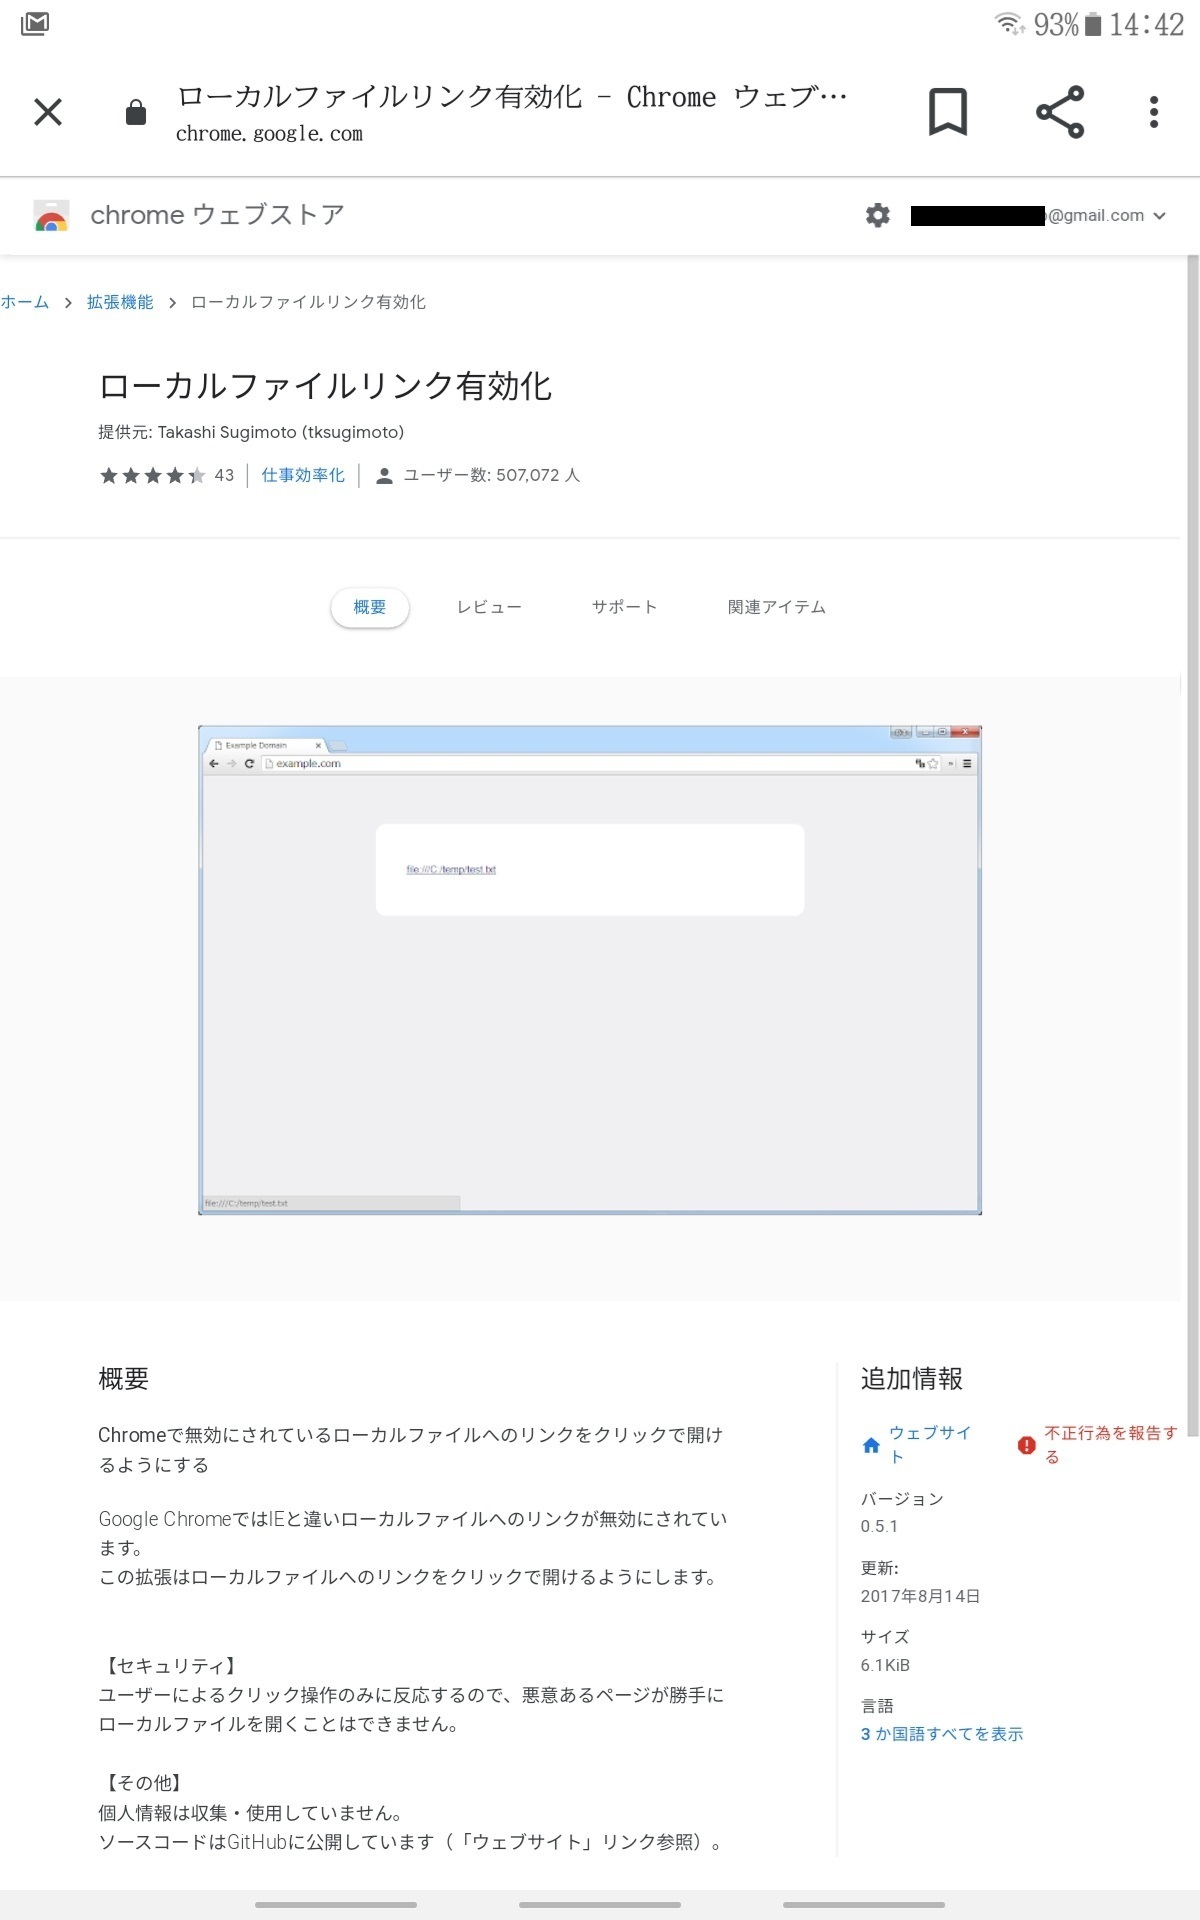Open the 拡張機能 breadcrumb link
The width and height of the screenshot is (1200, 1920).
120,302
